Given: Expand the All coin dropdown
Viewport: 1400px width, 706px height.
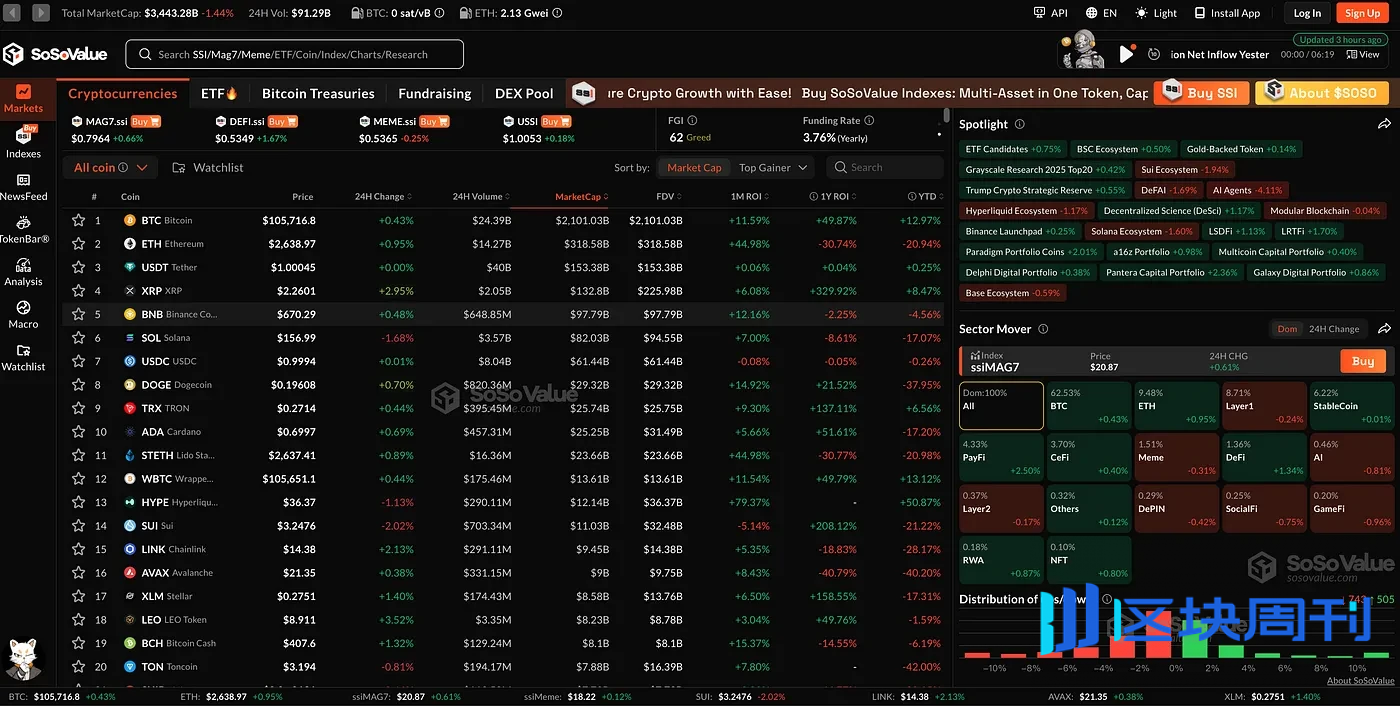Looking at the screenshot, I should tap(110, 167).
